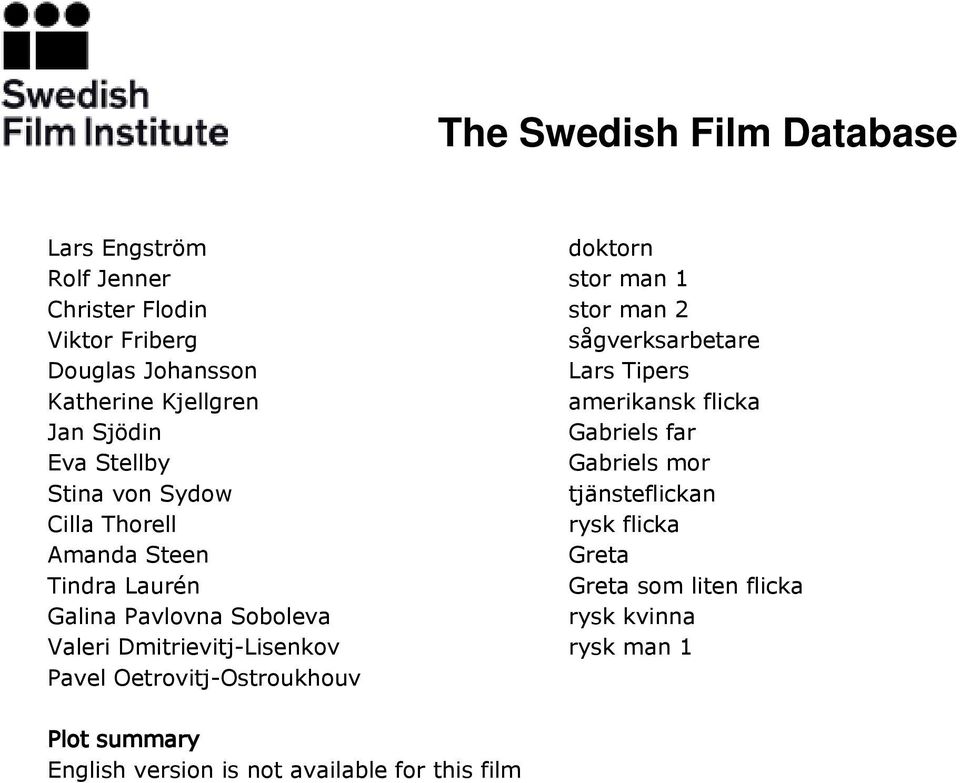Select Tindra Laurén's name

(x=124, y=586)
